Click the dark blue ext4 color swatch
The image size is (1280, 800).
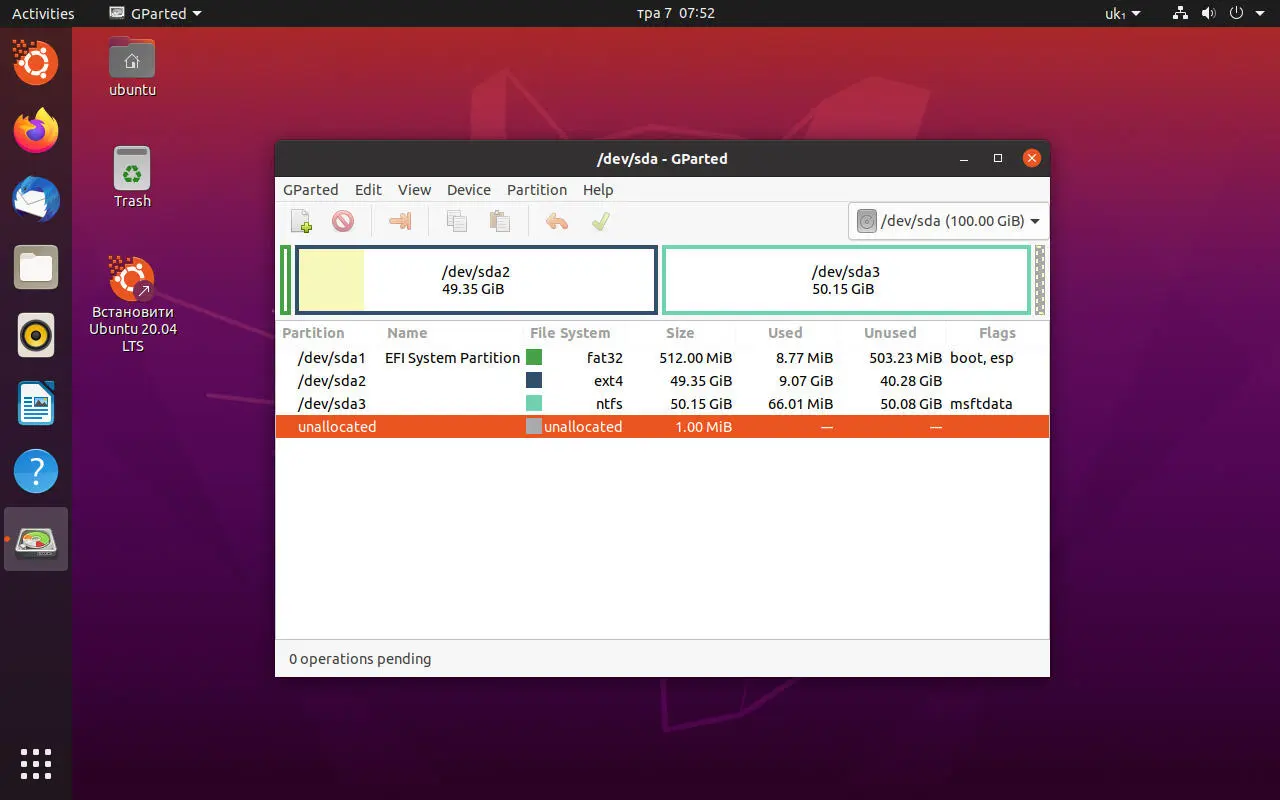coord(534,380)
